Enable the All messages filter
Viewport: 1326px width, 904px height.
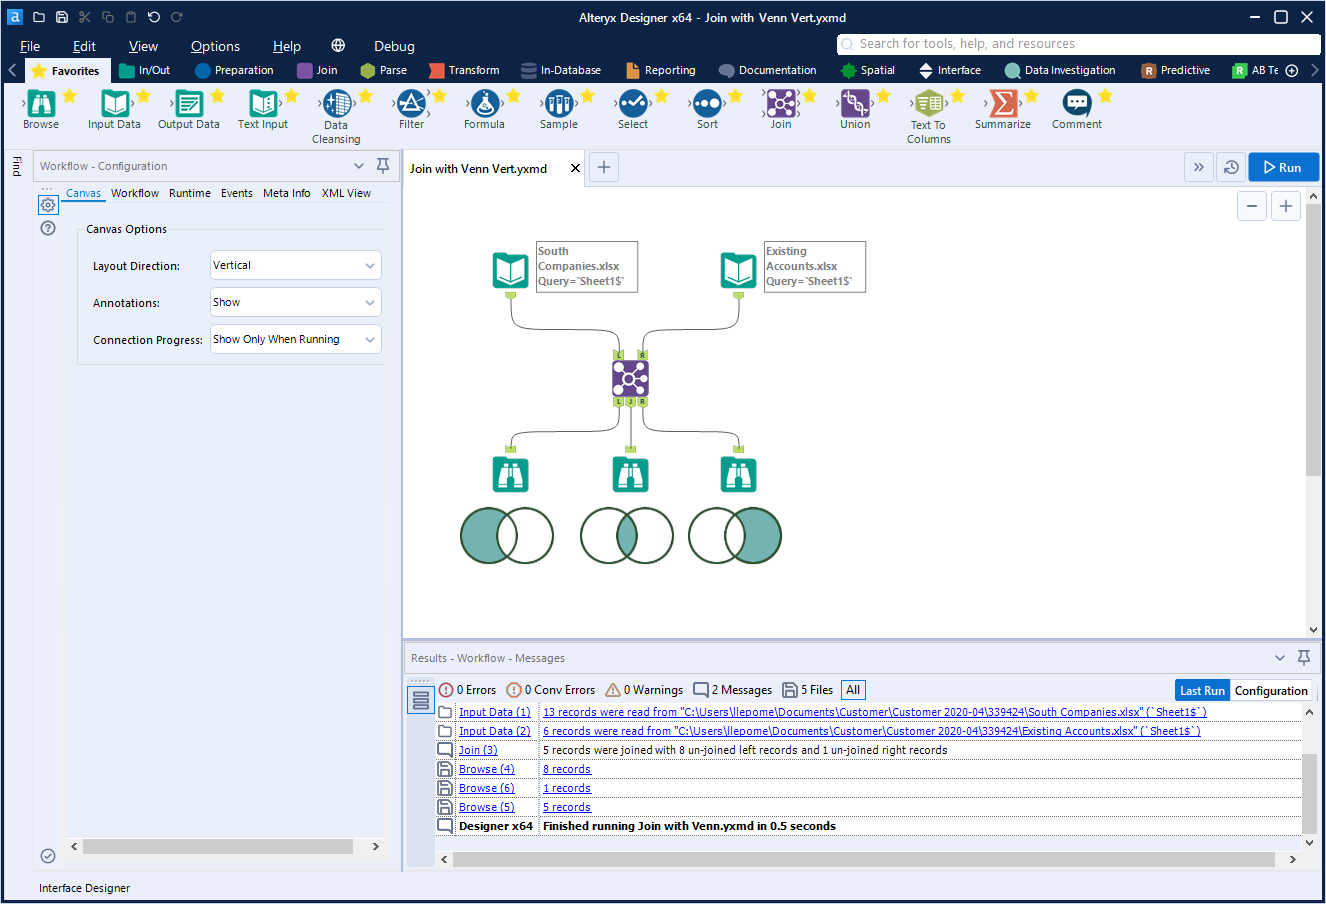coord(852,689)
